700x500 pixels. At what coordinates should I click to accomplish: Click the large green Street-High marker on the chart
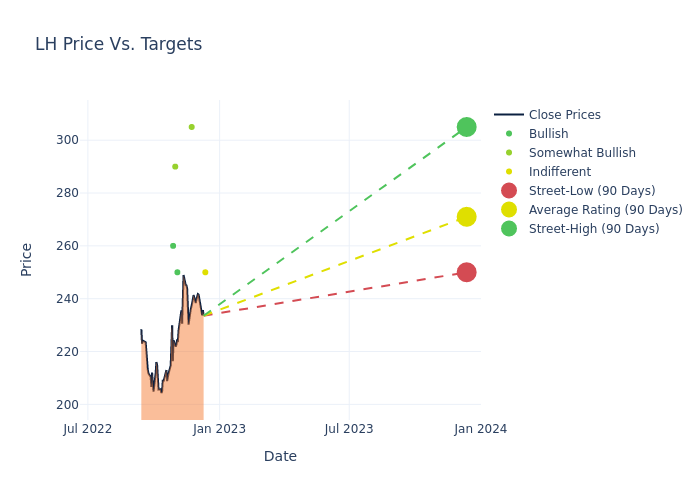(466, 127)
